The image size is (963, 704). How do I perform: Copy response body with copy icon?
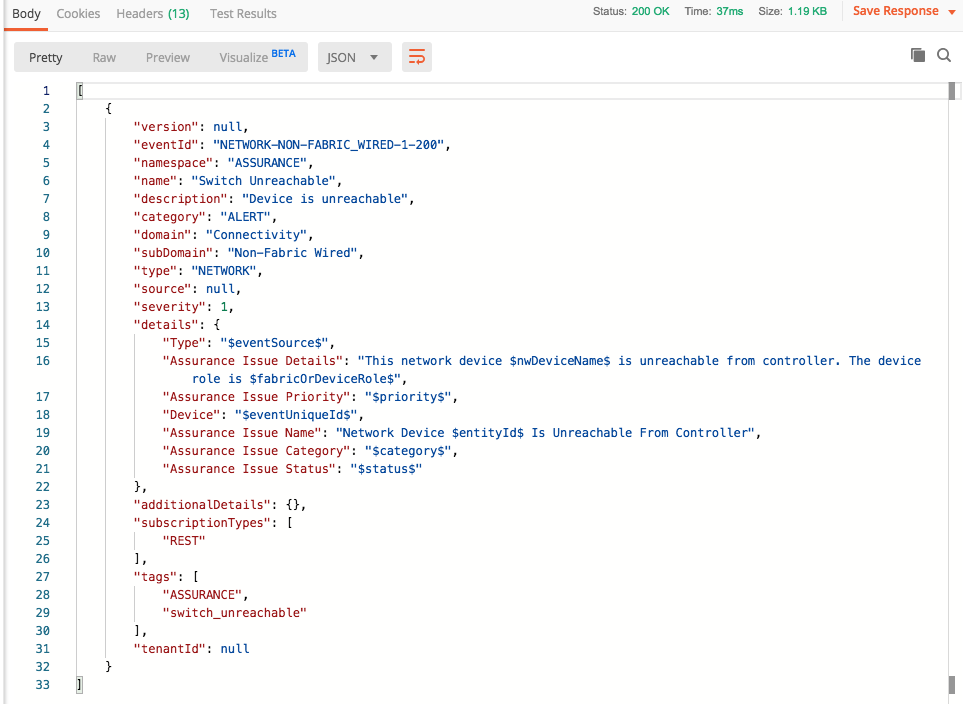tap(918, 56)
